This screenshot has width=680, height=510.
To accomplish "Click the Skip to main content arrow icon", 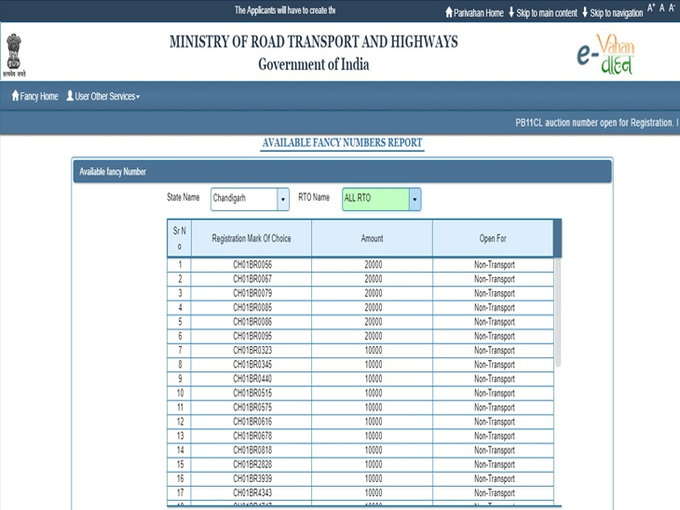I will point(511,13).
